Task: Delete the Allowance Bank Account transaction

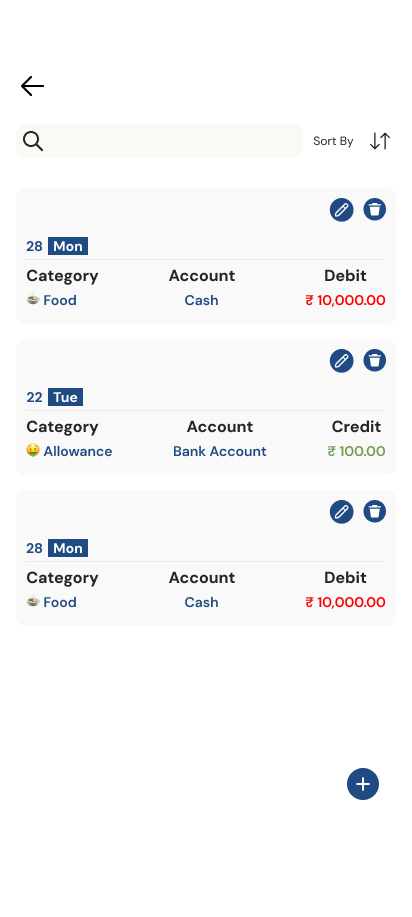Action: (x=375, y=361)
